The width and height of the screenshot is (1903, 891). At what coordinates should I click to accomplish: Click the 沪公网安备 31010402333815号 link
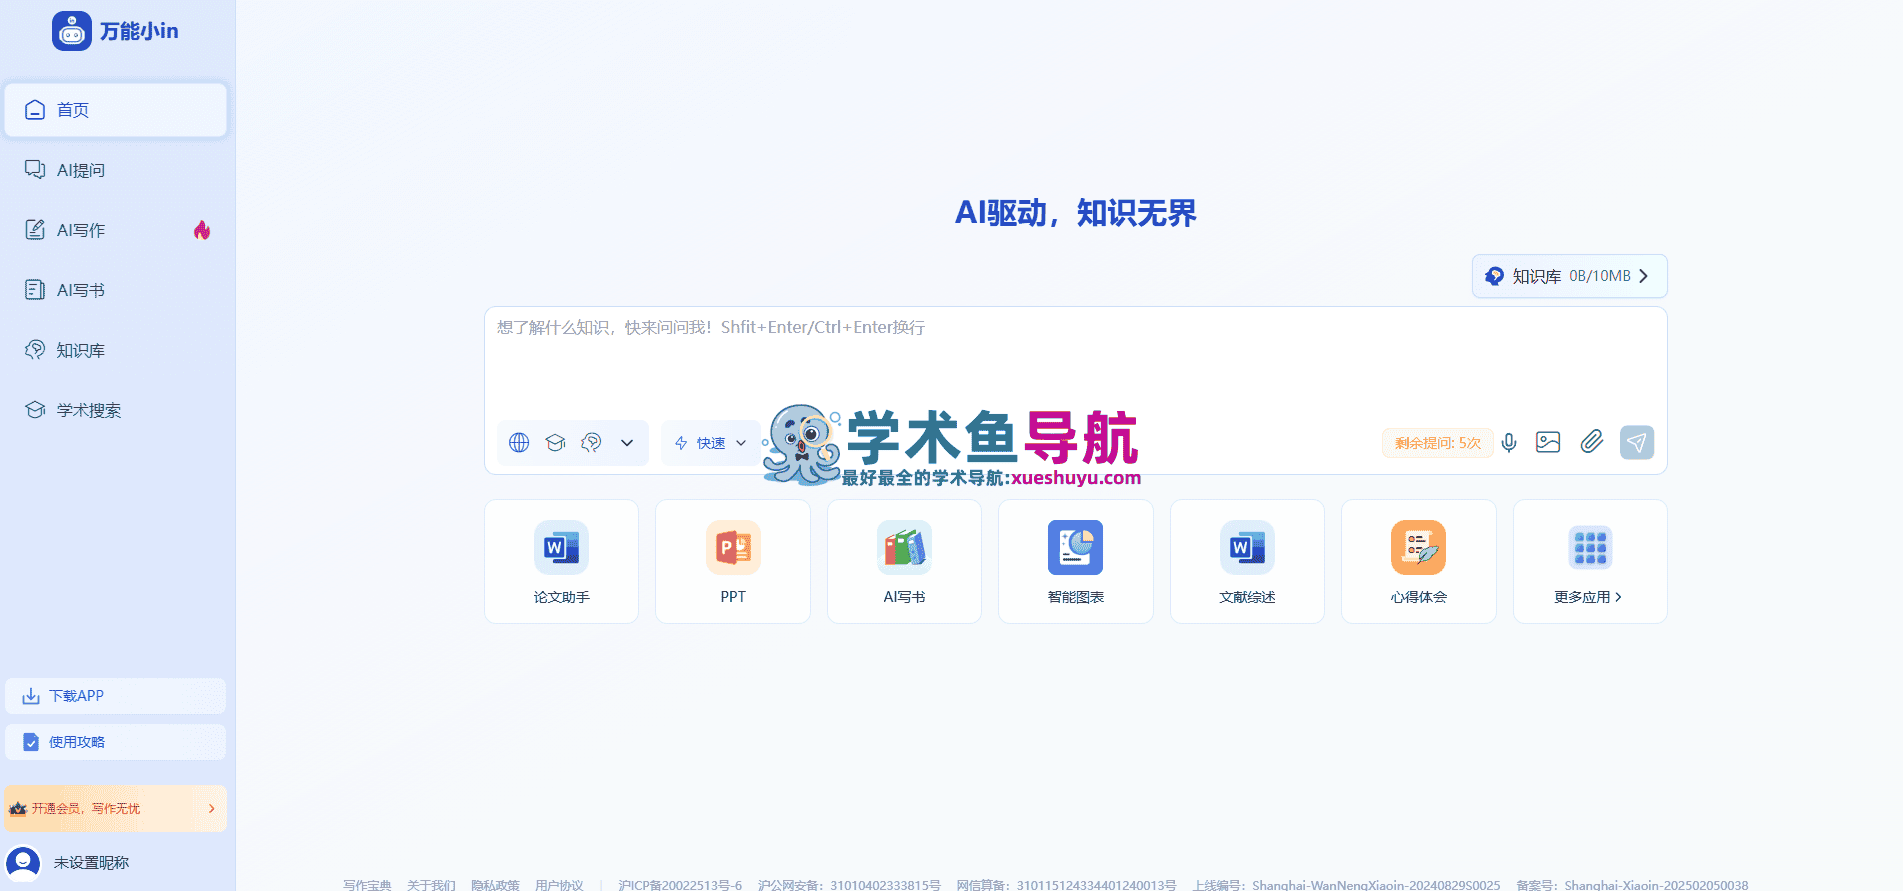849,885
